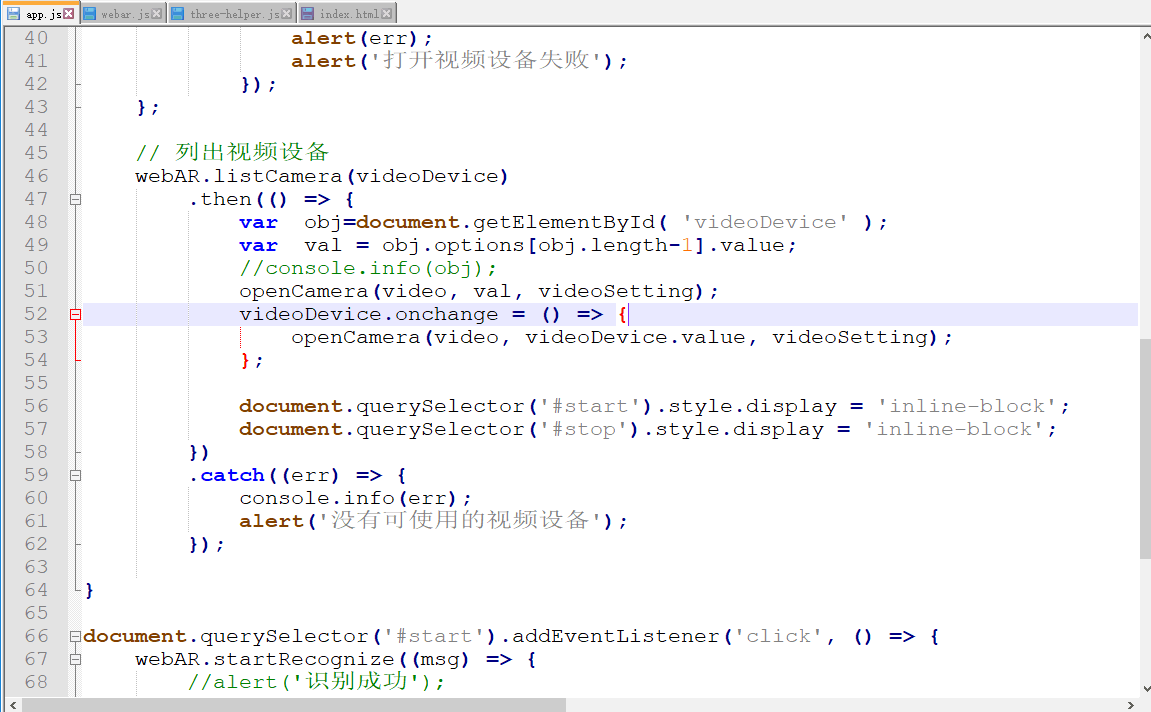The height and width of the screenshot is (712, 1151).
Task: Close the webar.js tab
Action: click(156, 13)
